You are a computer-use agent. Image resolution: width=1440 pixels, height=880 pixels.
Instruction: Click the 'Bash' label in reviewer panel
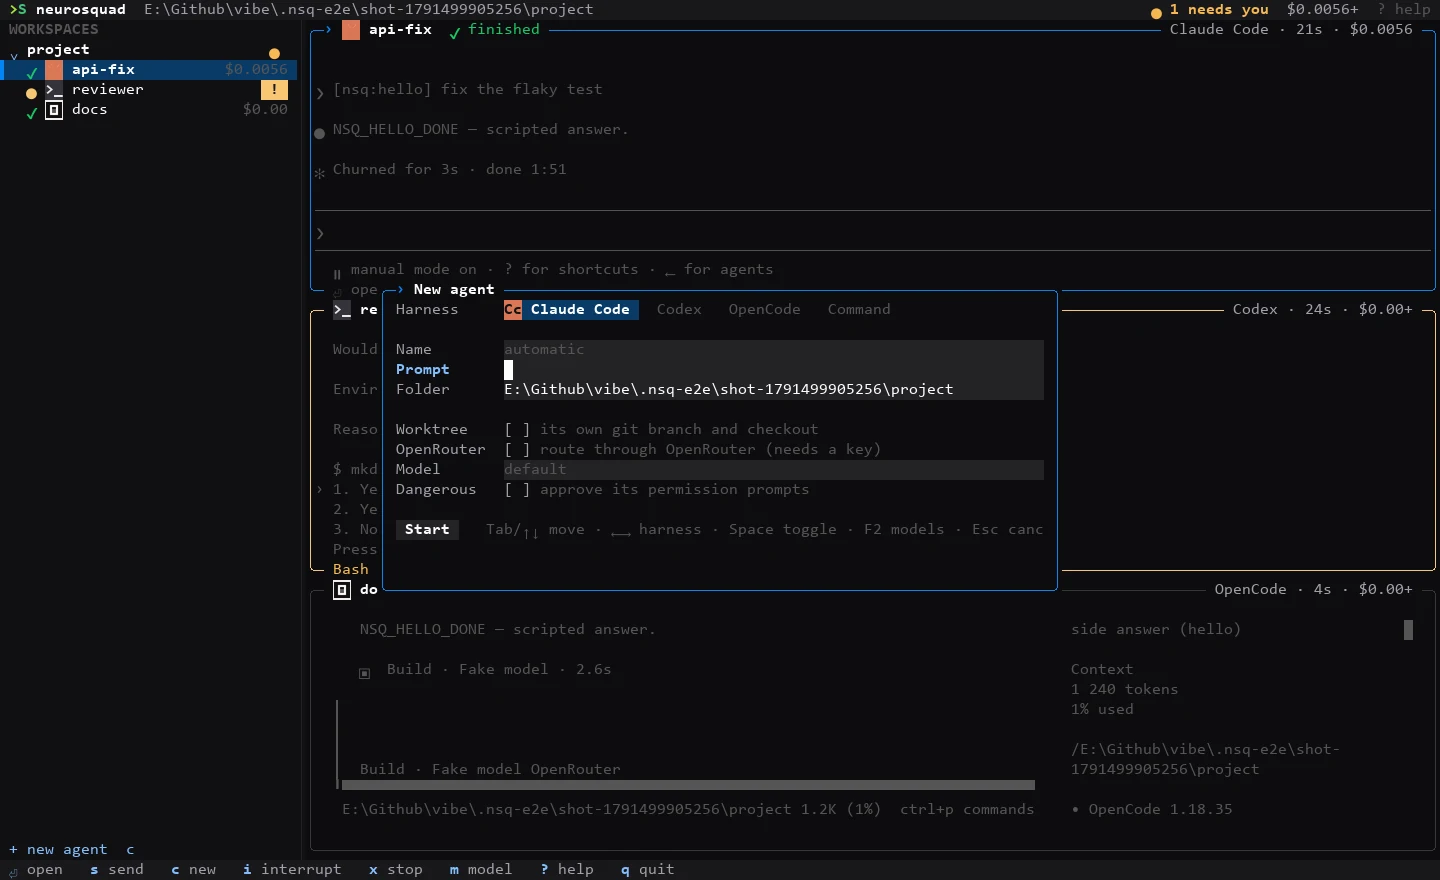[351, 570]
